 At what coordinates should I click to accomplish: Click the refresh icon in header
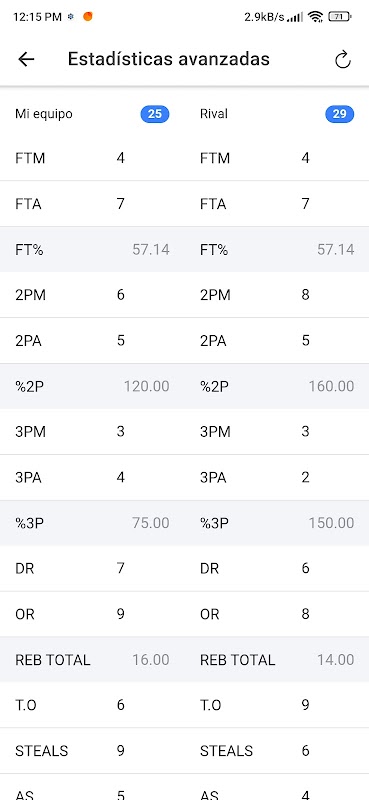pyautogui.click(x=342, y=59)
